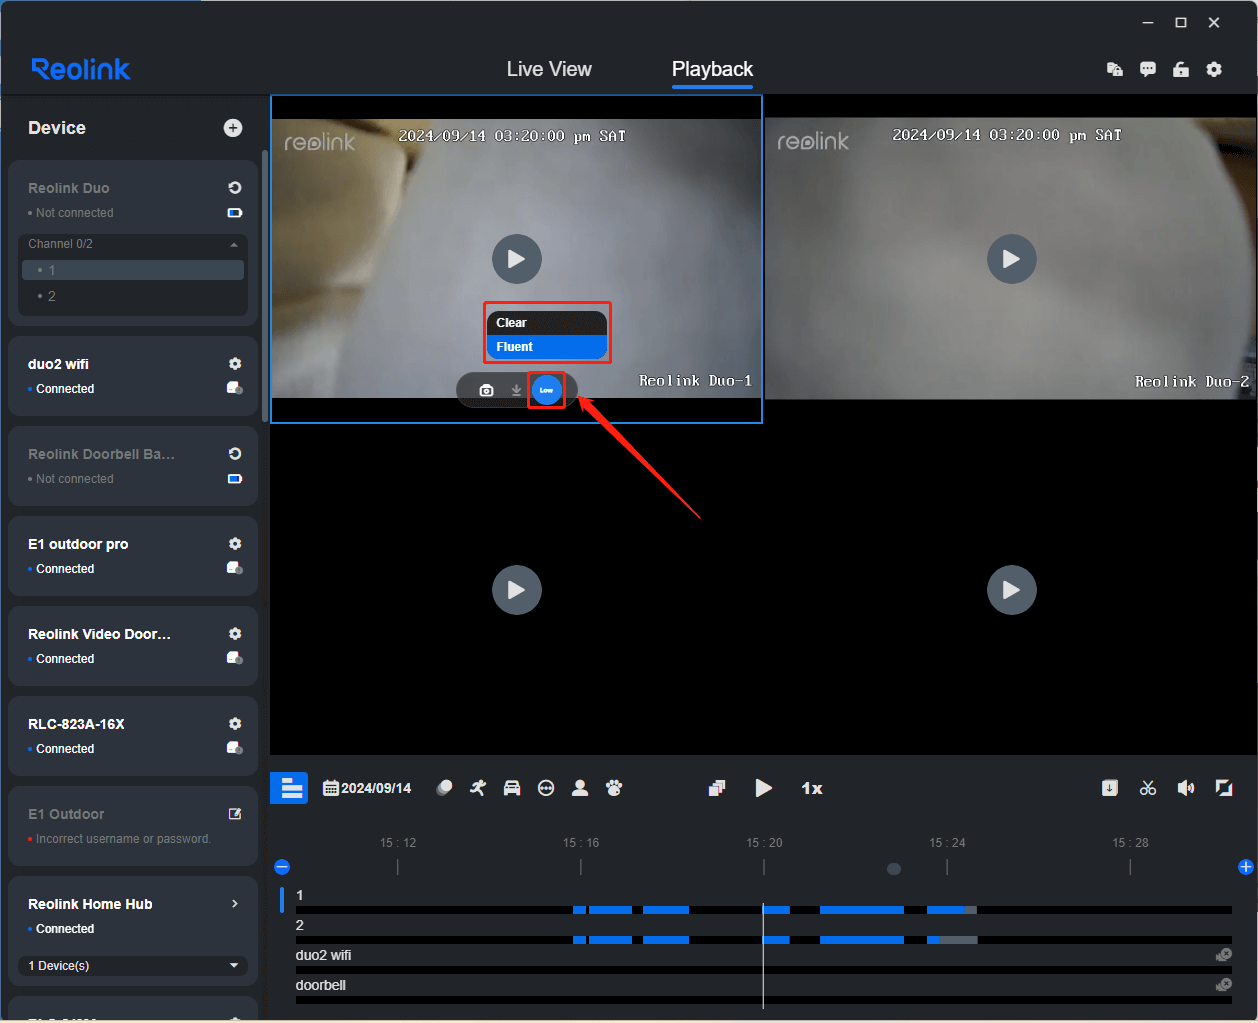Open settings for RLC-823A-16X

tap(235, 723)
